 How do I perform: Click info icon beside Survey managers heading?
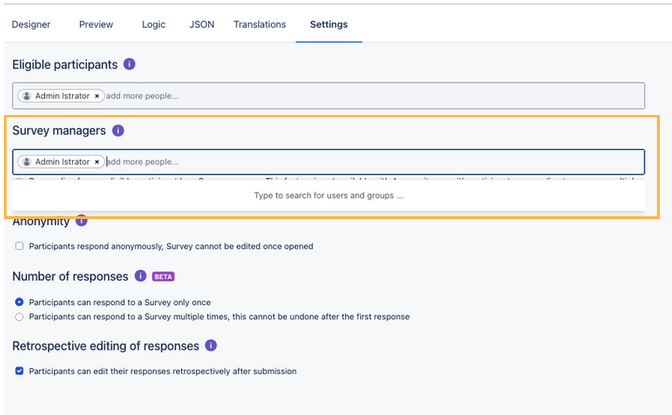(x=118, y=131)
